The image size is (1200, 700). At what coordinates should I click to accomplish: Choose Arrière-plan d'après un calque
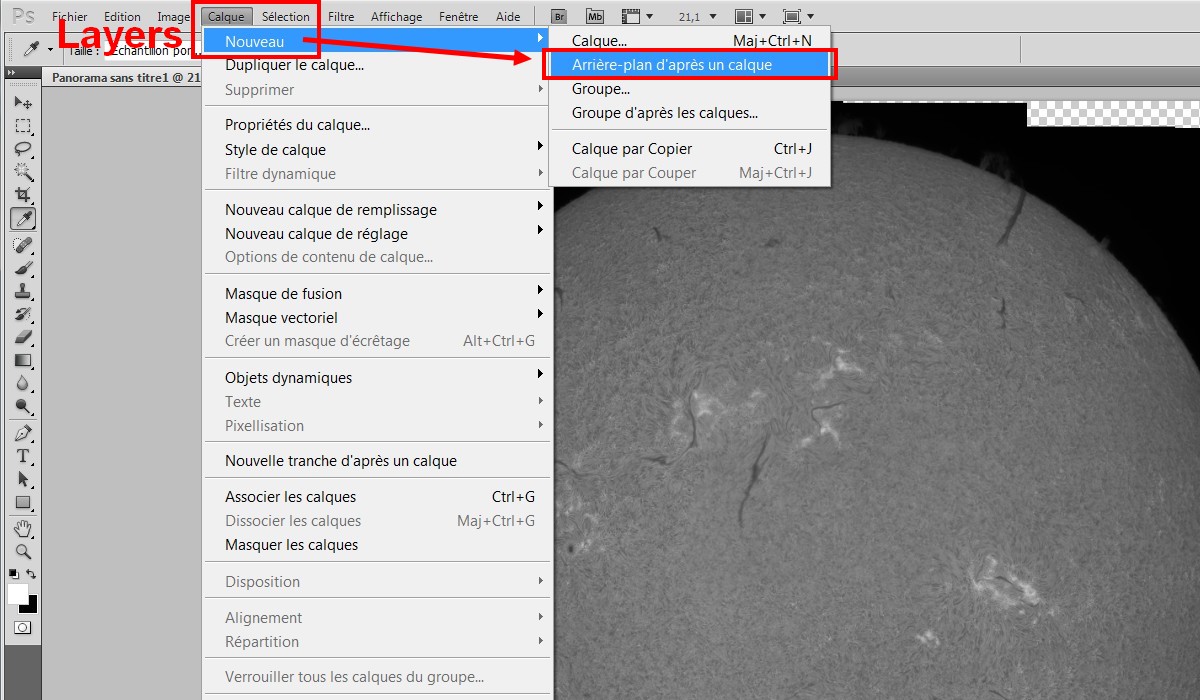[x=690, y=64]
